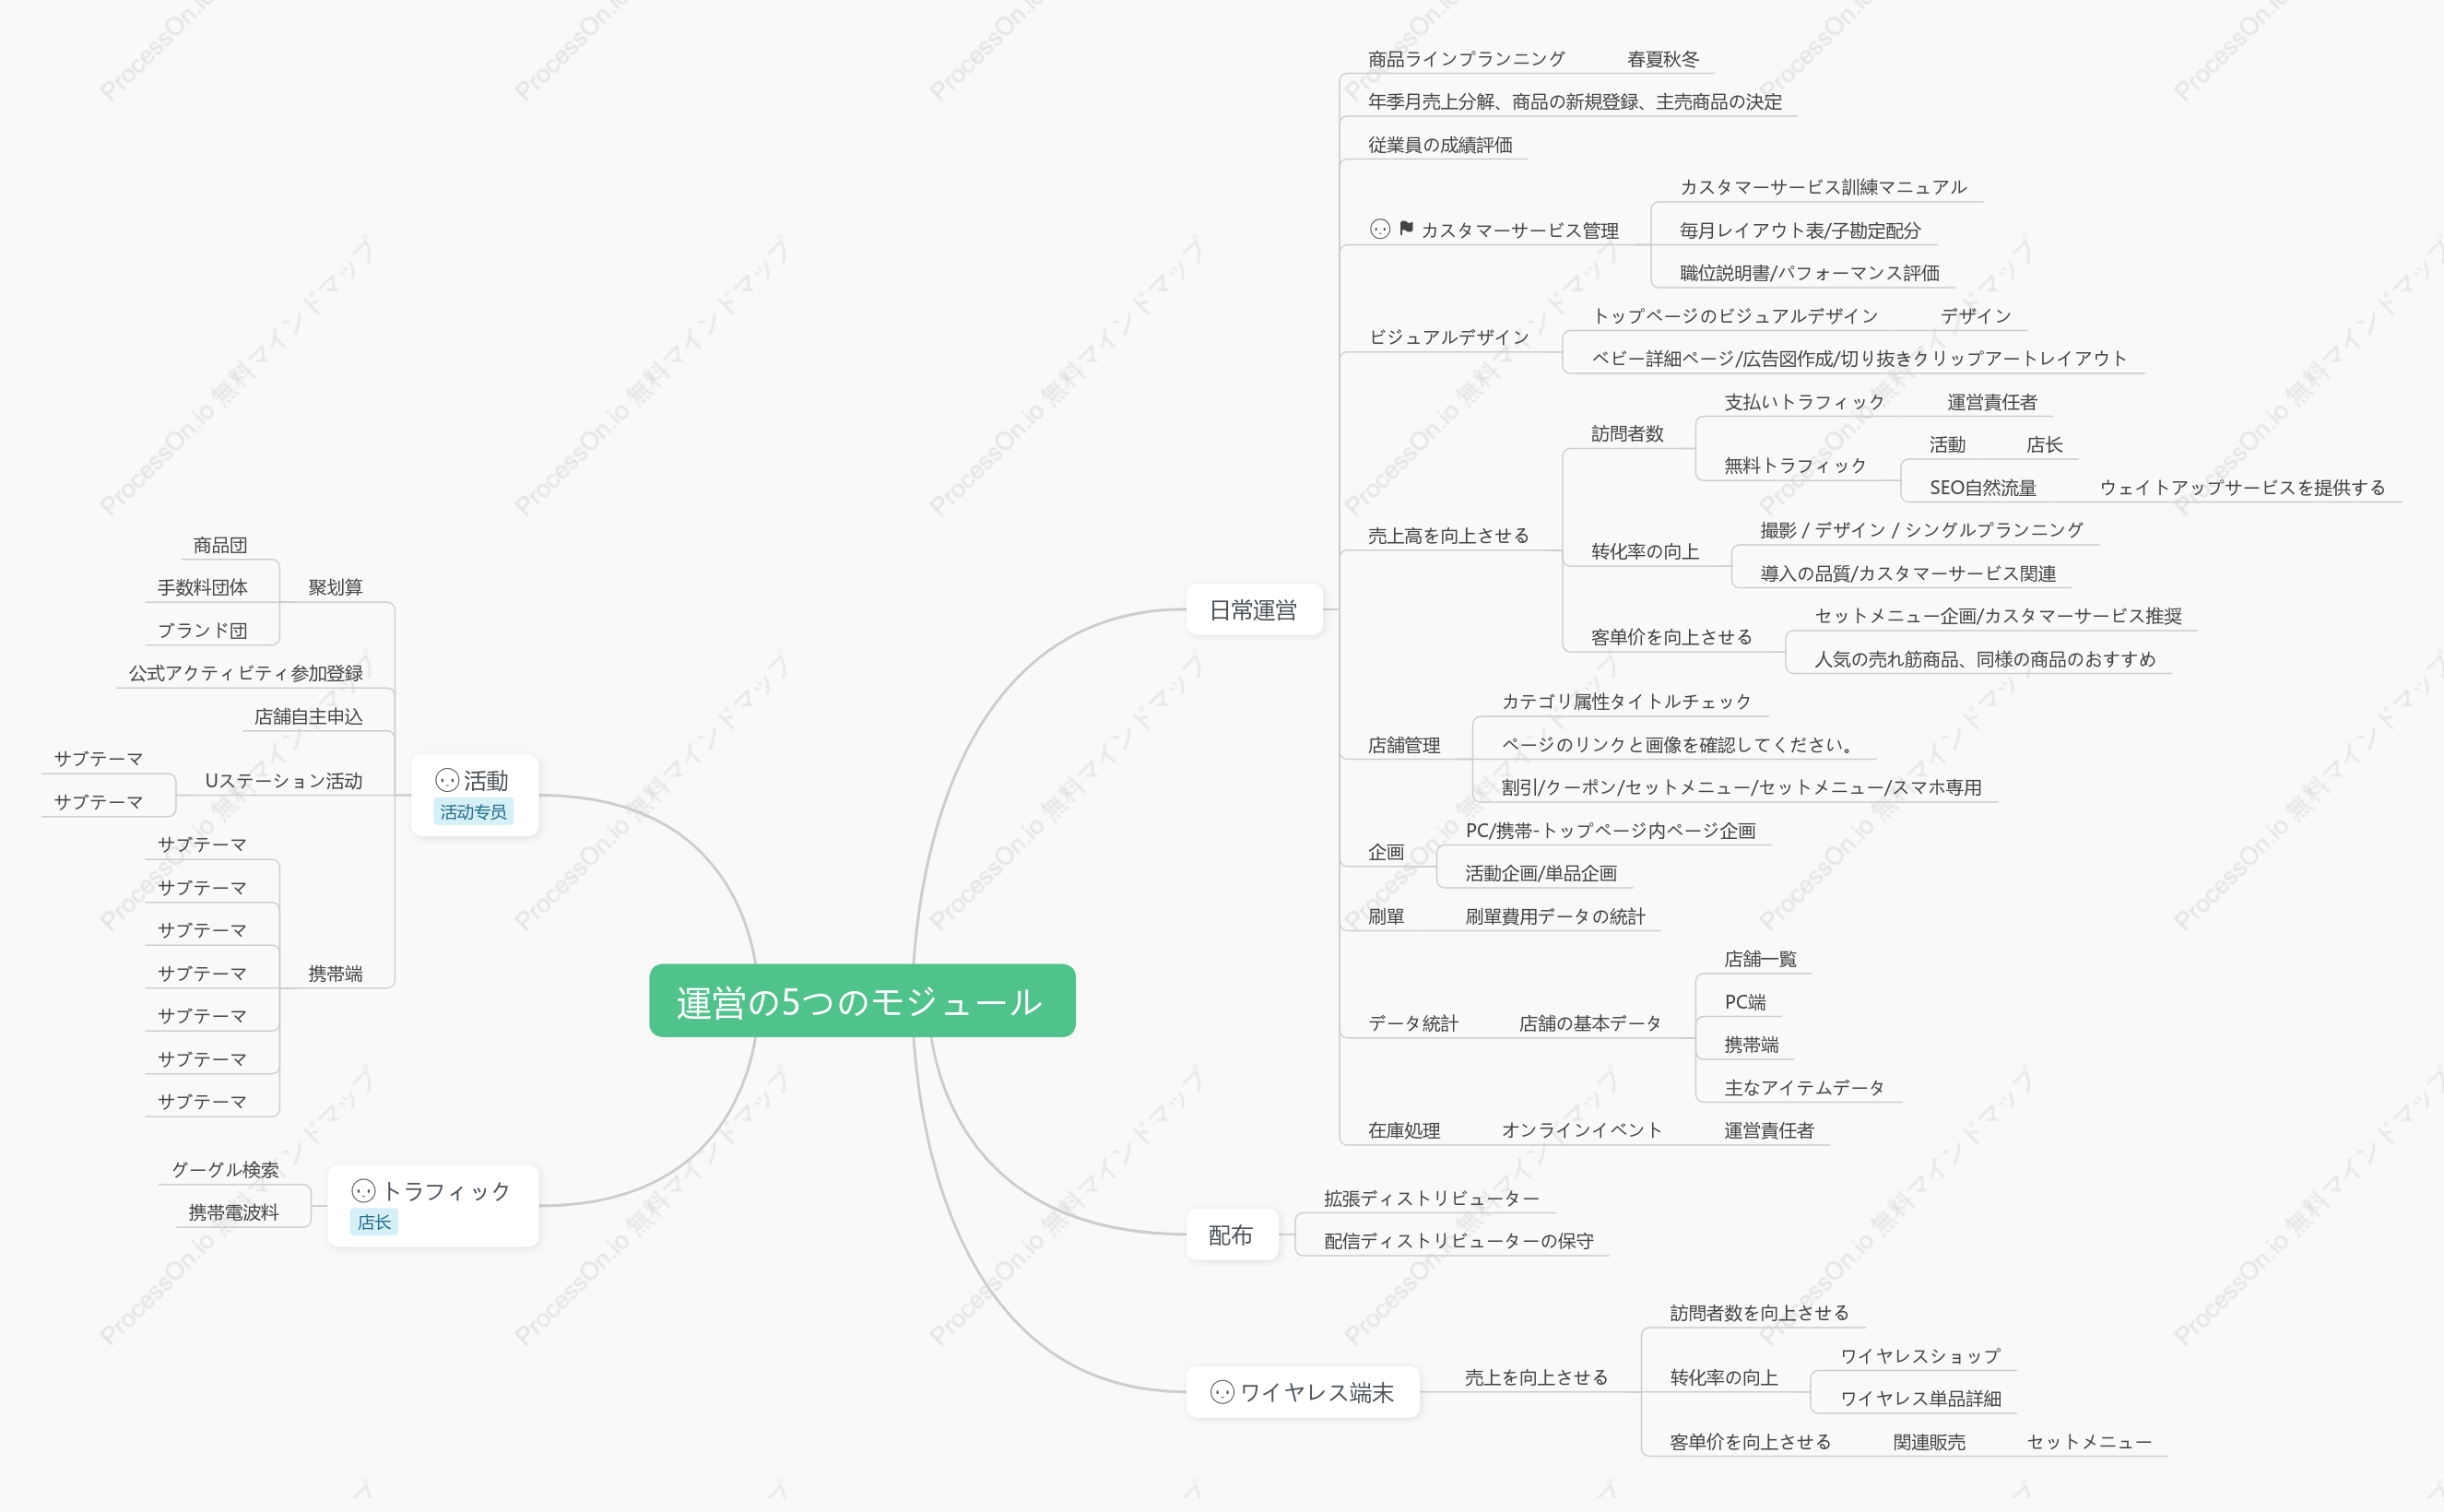This screenshot has height=1512, width=2444.
Task: Select the 主なアイテムデータ subtopic
Action: click(x=1804, y=1087)
